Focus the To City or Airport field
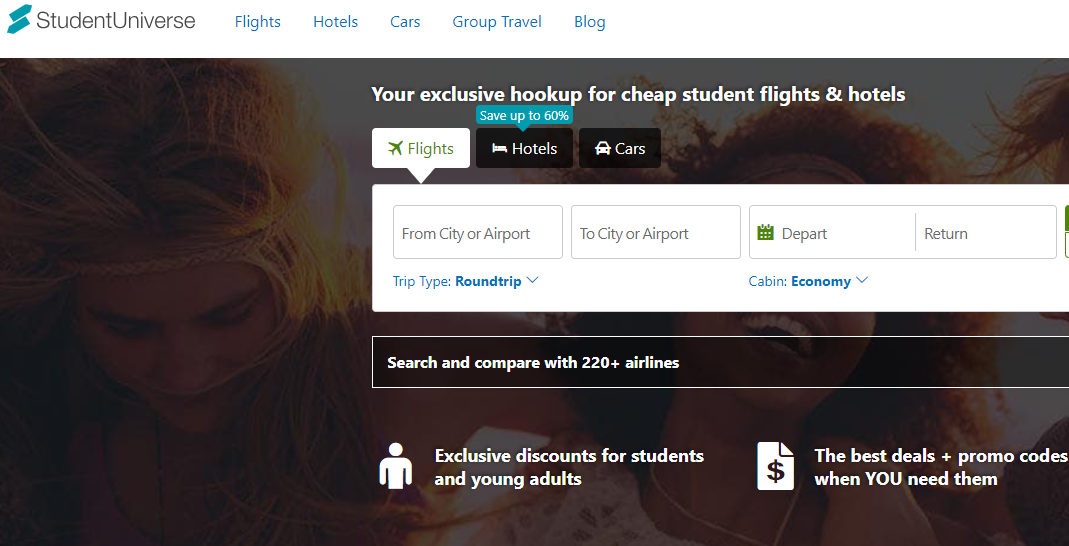Image resolution: width=1069 pixels, height=546 pixels. [x=655, y=233]
